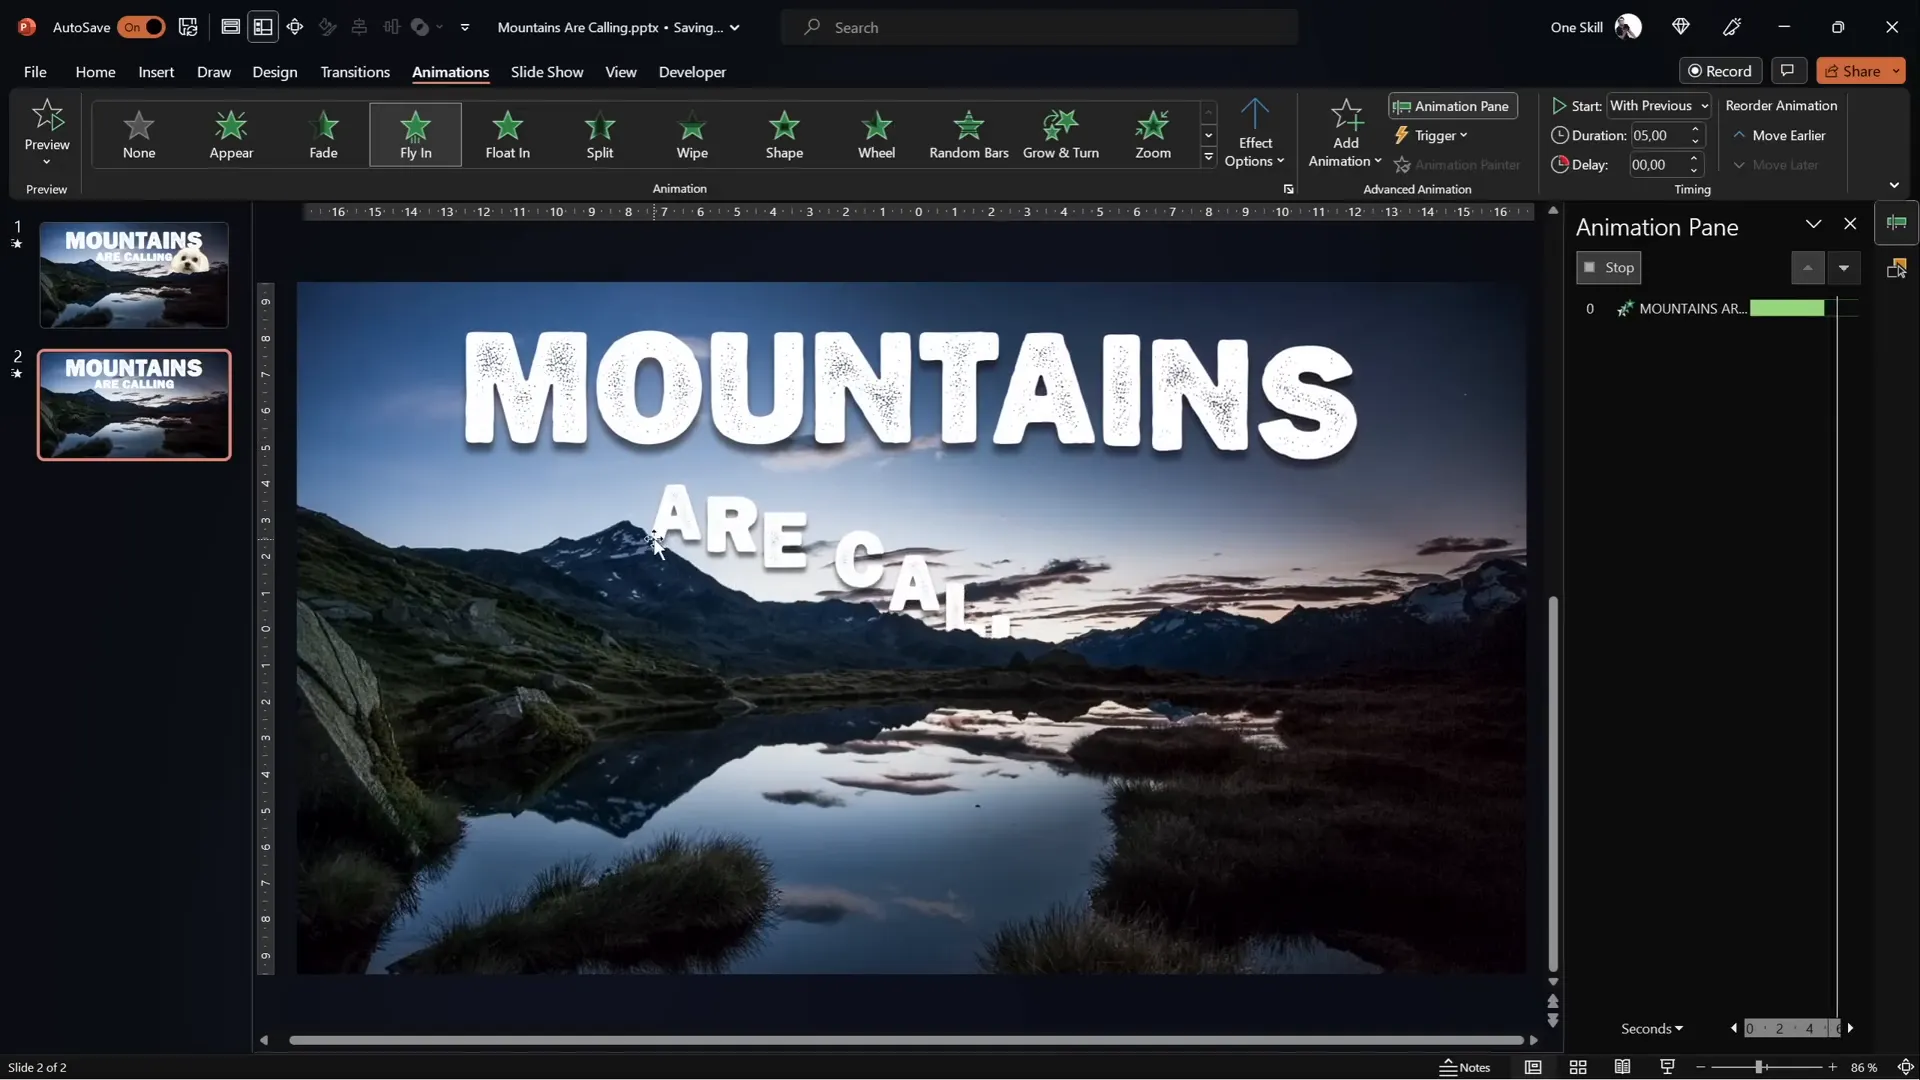Image resolution: width=1920 pixels, height=1080 pixels.
Task: Start a recording with the Record button
Action: click(x=1721, y=71)
